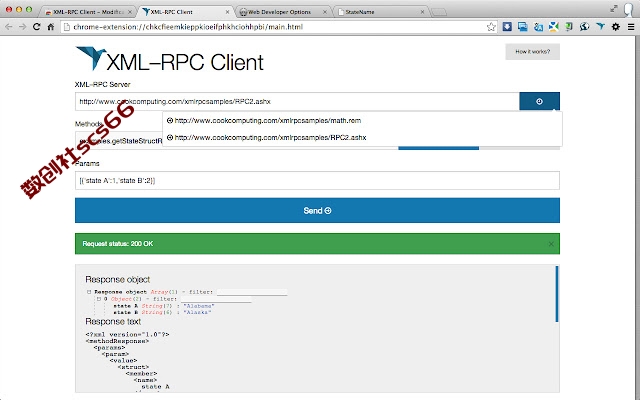Reload the page

tap(36, 27)
